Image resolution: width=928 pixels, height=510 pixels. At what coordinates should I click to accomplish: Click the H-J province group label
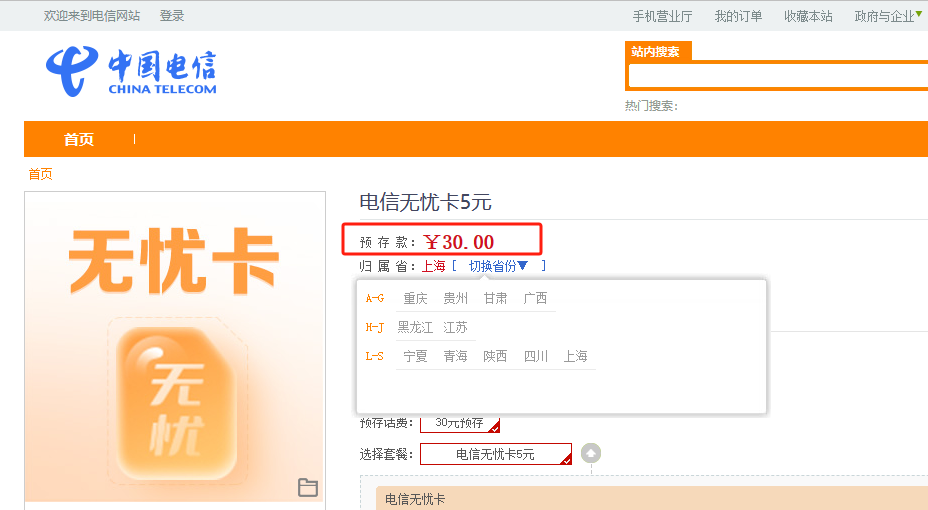click(375, 327)
